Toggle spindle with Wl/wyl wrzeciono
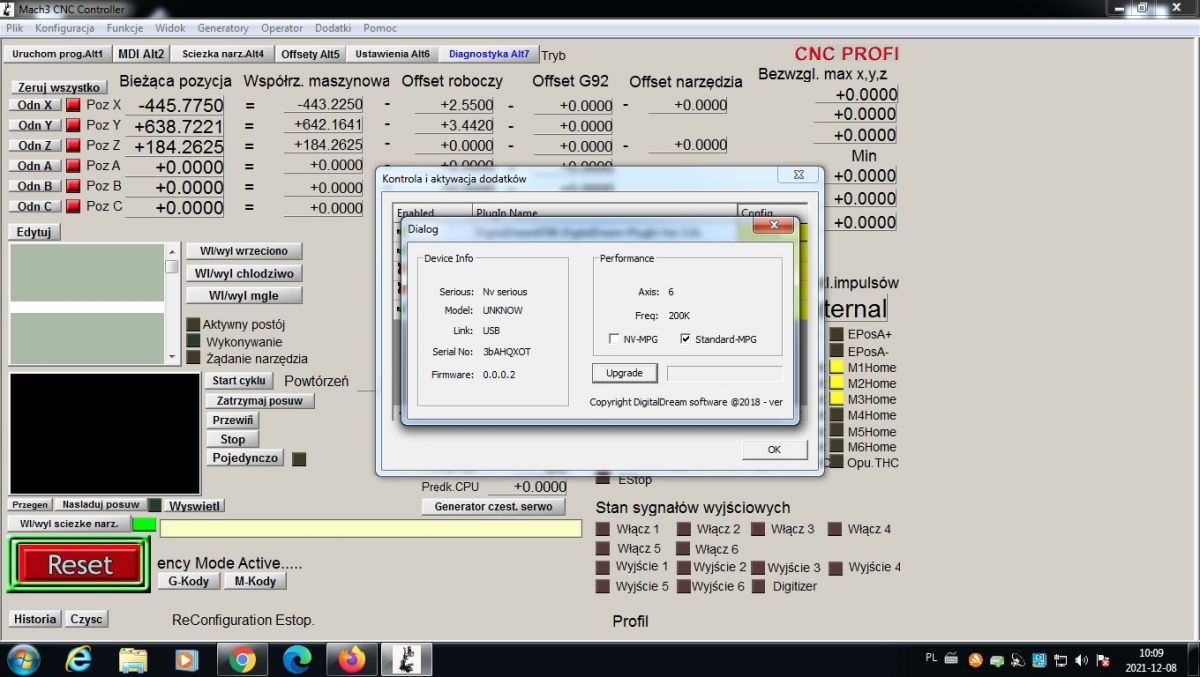The width and height of the screenshot is (1200, 677). 244,252
